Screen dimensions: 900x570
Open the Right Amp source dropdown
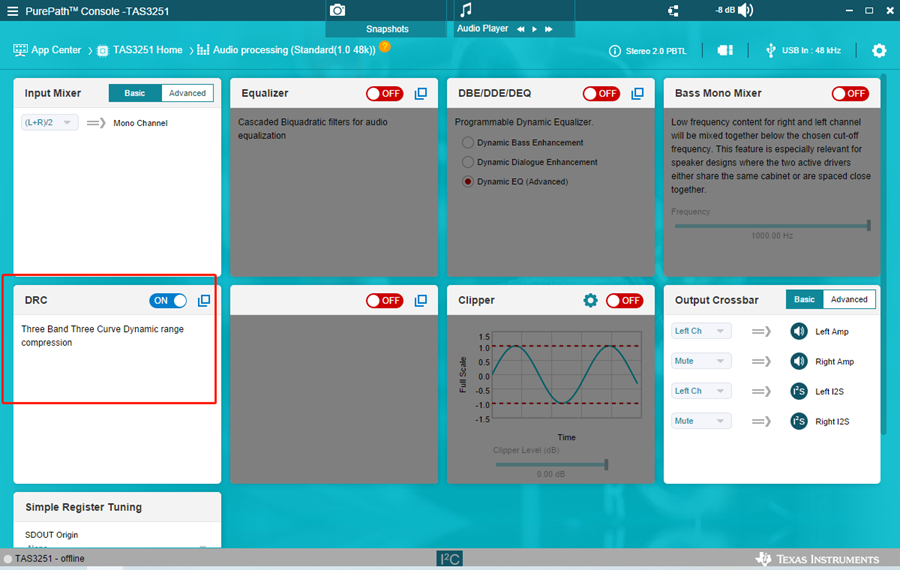(x=701, y=361)
